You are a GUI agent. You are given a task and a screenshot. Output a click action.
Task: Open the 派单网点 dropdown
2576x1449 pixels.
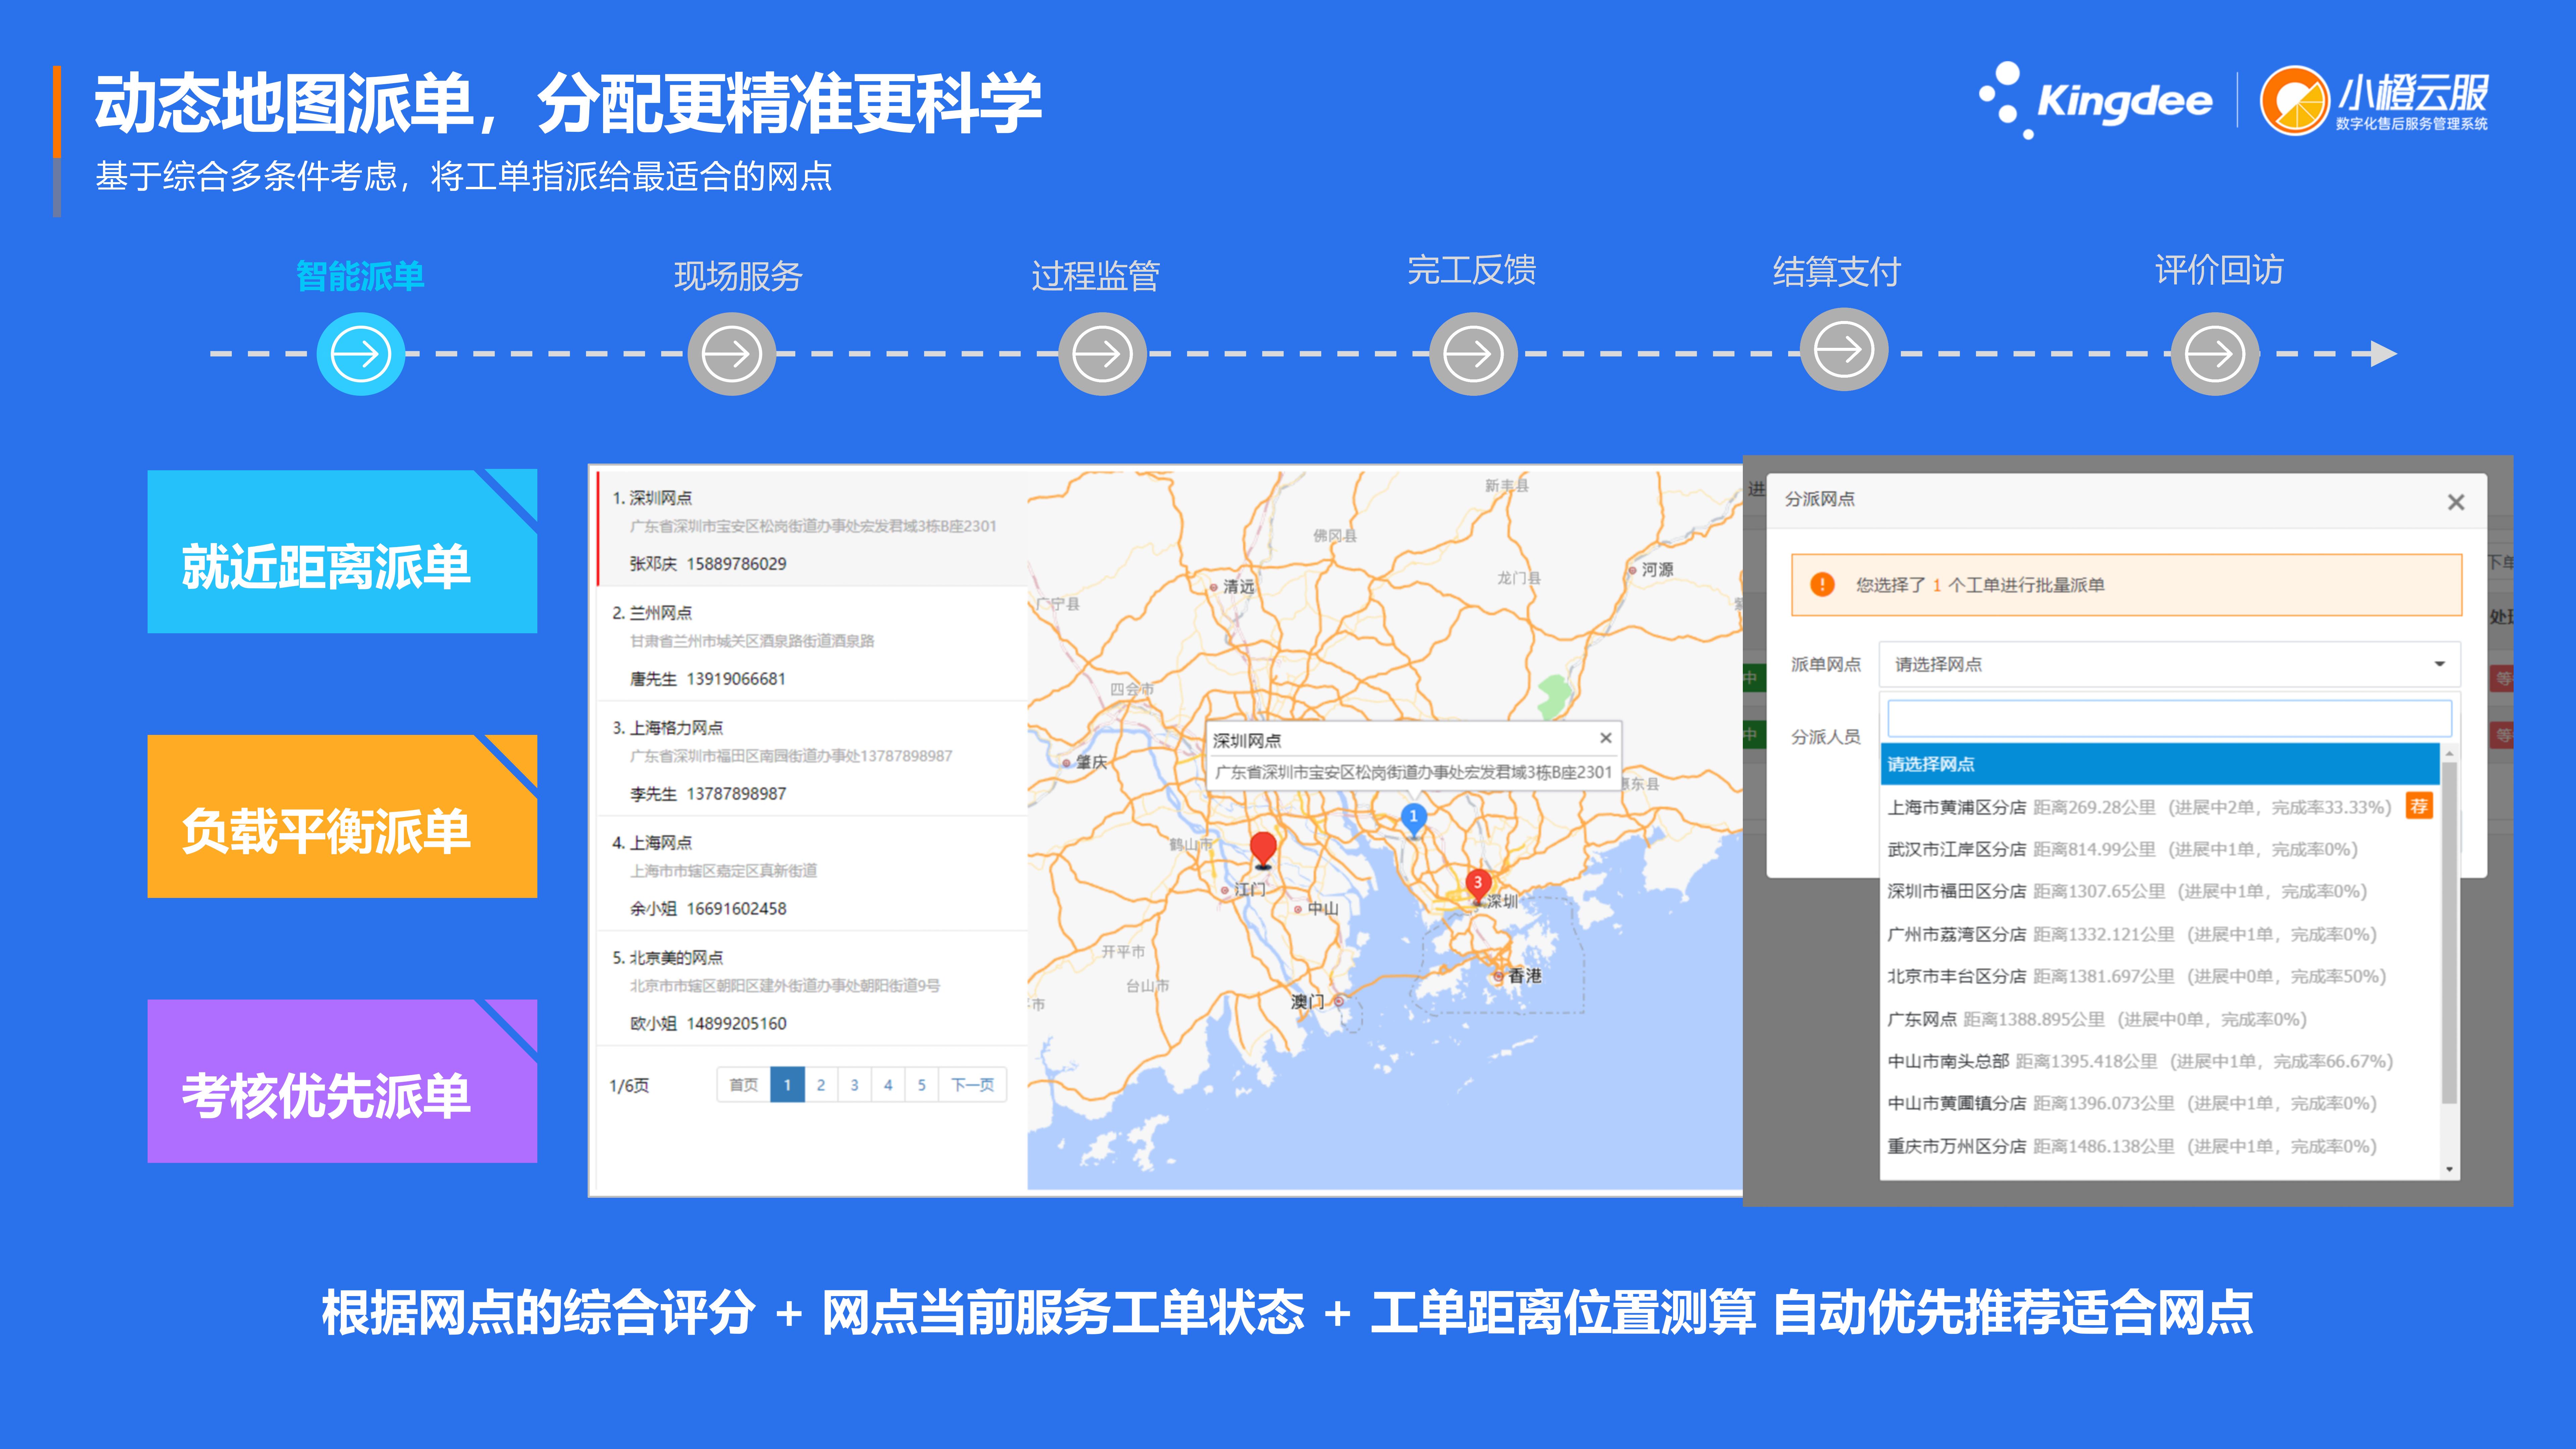[2169, 664]
